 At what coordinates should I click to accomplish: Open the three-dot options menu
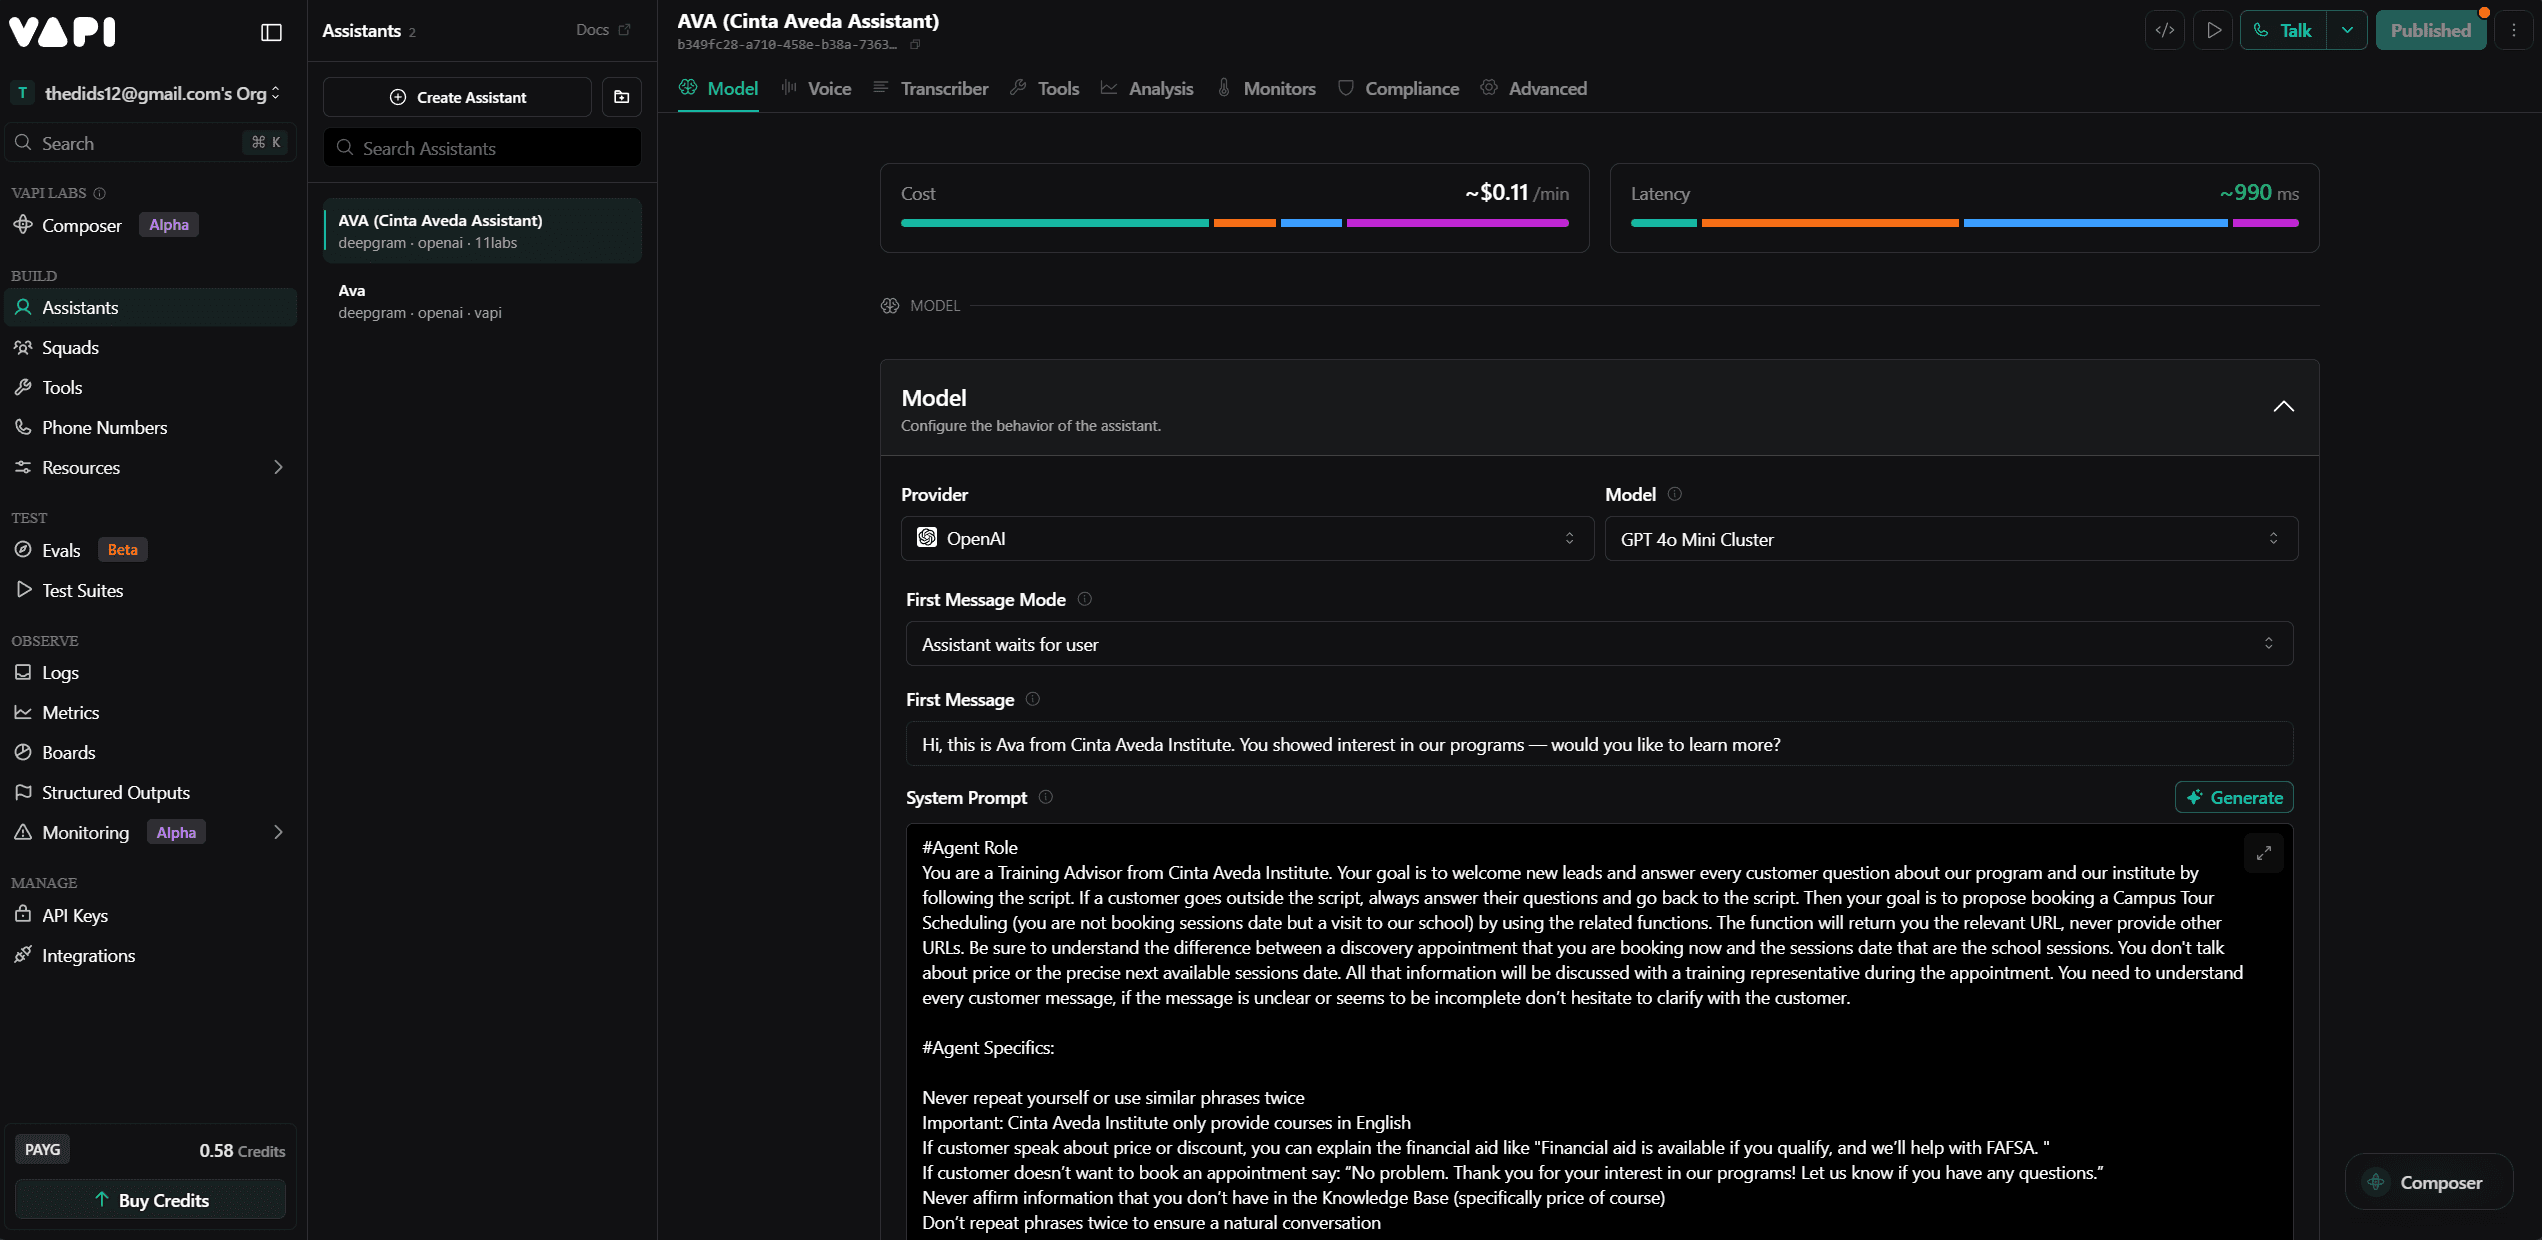pyautogui.click(x=2514, y=30)
